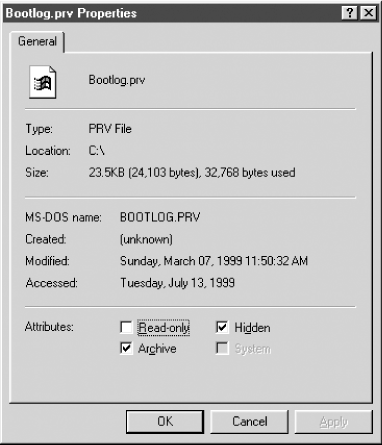This screenshot has height=445, width=382.
Task: Select the General tab
Action: point(37,42)
